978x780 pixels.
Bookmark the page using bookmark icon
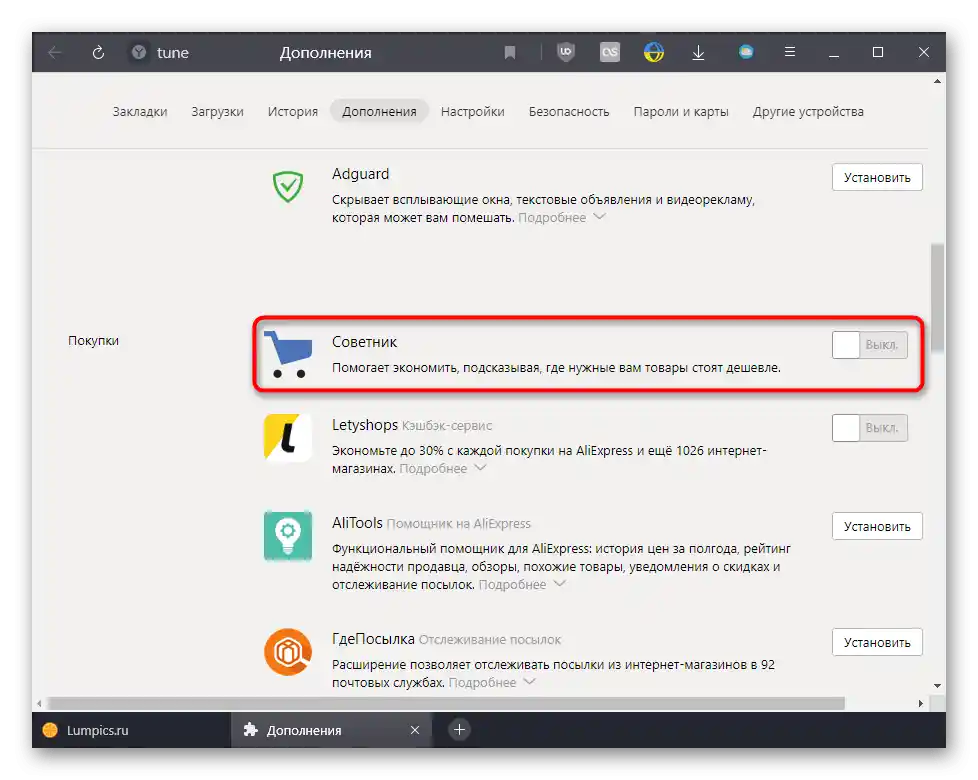pos(510,52)
